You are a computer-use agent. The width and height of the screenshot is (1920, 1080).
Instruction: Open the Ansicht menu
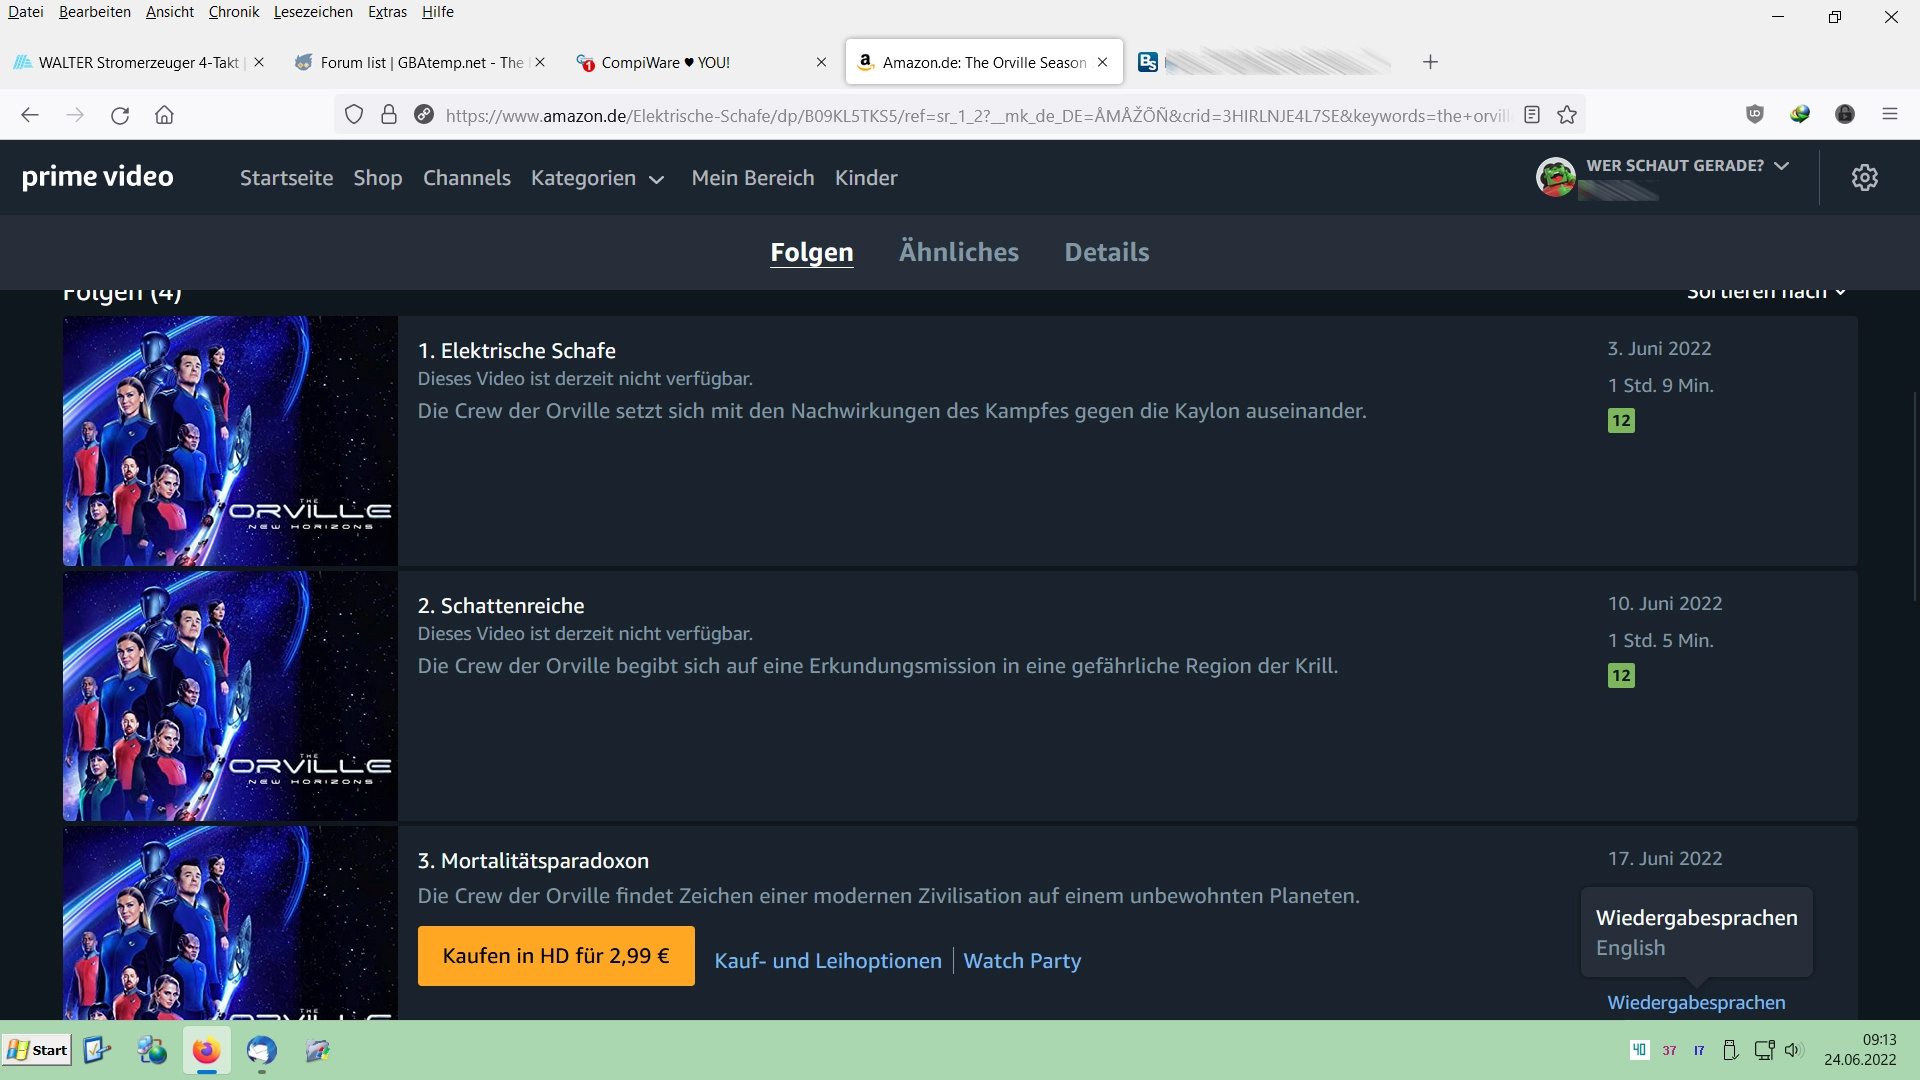170,12
